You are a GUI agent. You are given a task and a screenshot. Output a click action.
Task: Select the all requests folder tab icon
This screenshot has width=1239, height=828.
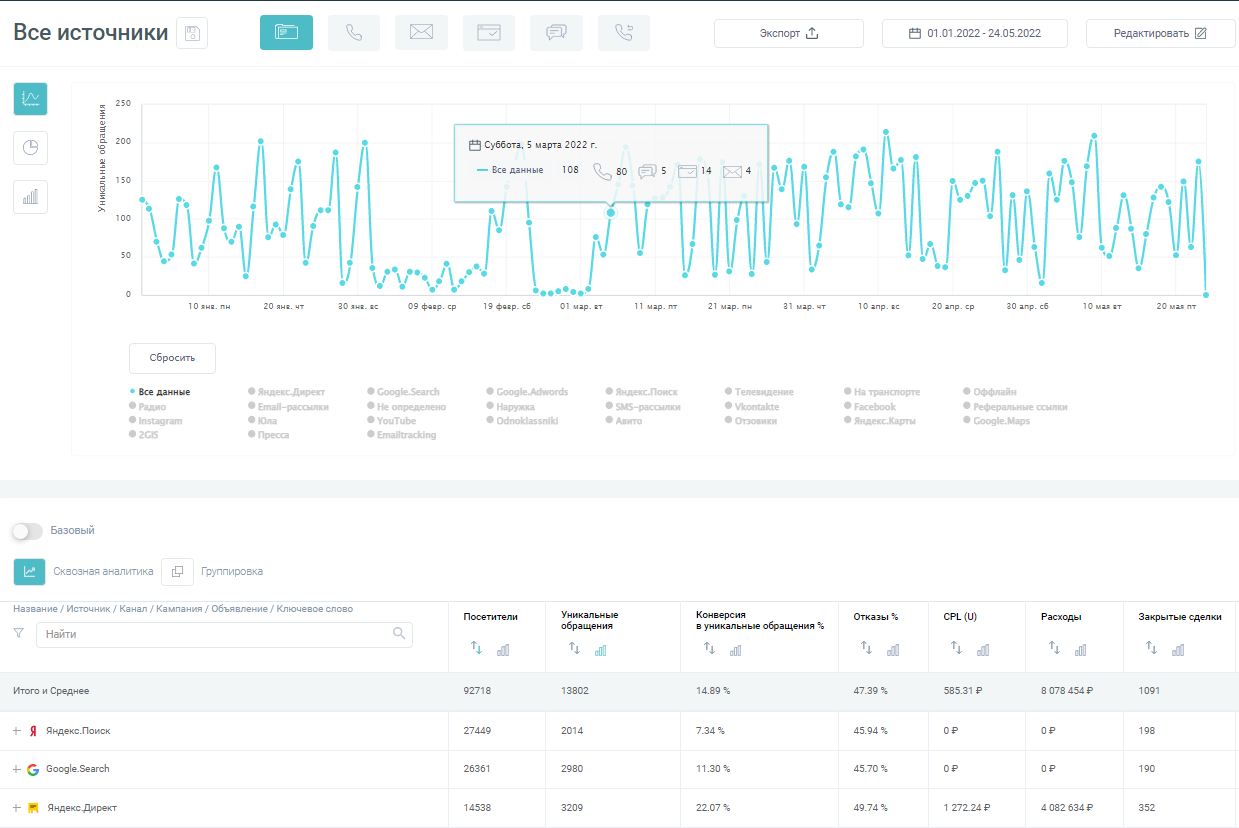[286, 33]
